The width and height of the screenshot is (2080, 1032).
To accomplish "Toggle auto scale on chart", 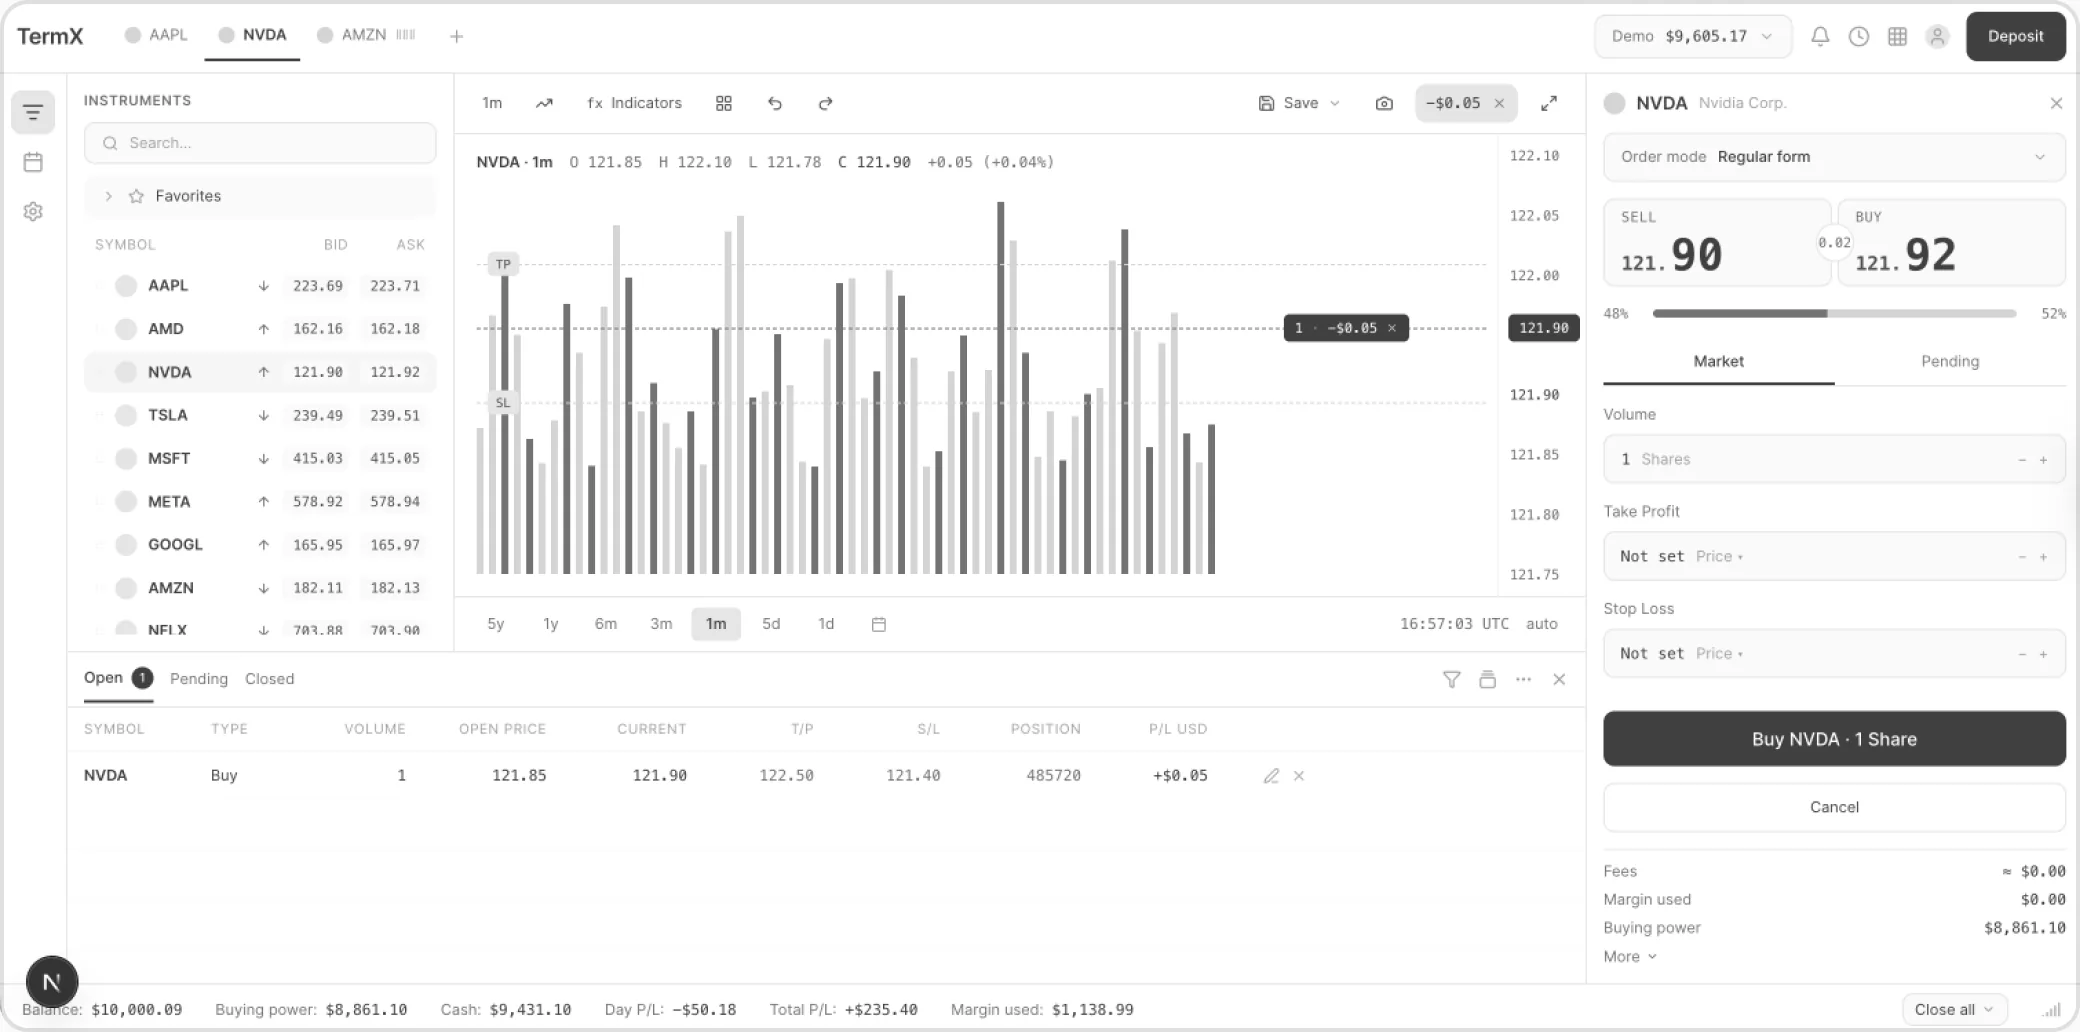I will [1541, 624].
